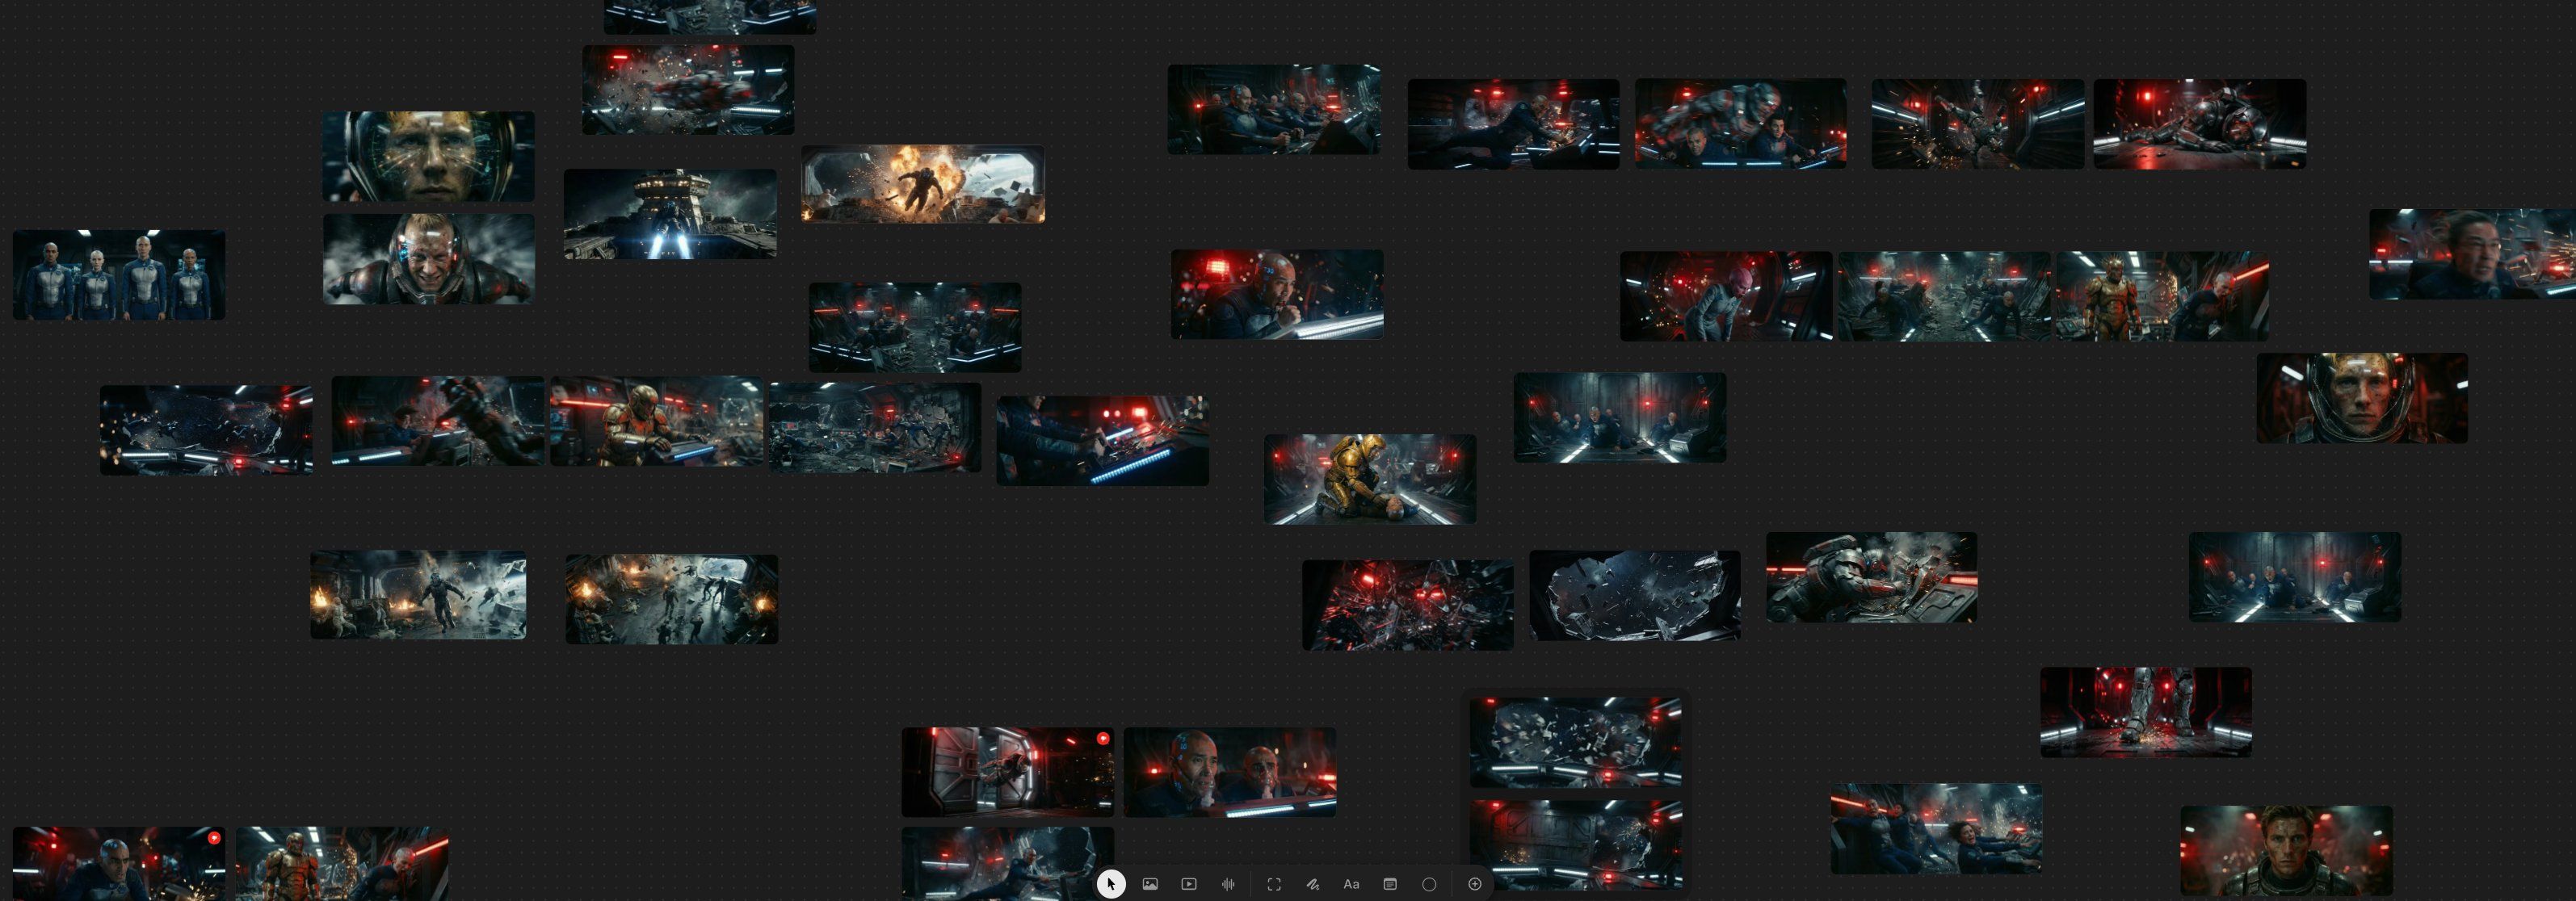Select the astronaut explosion thumbnail

[922, 185]
